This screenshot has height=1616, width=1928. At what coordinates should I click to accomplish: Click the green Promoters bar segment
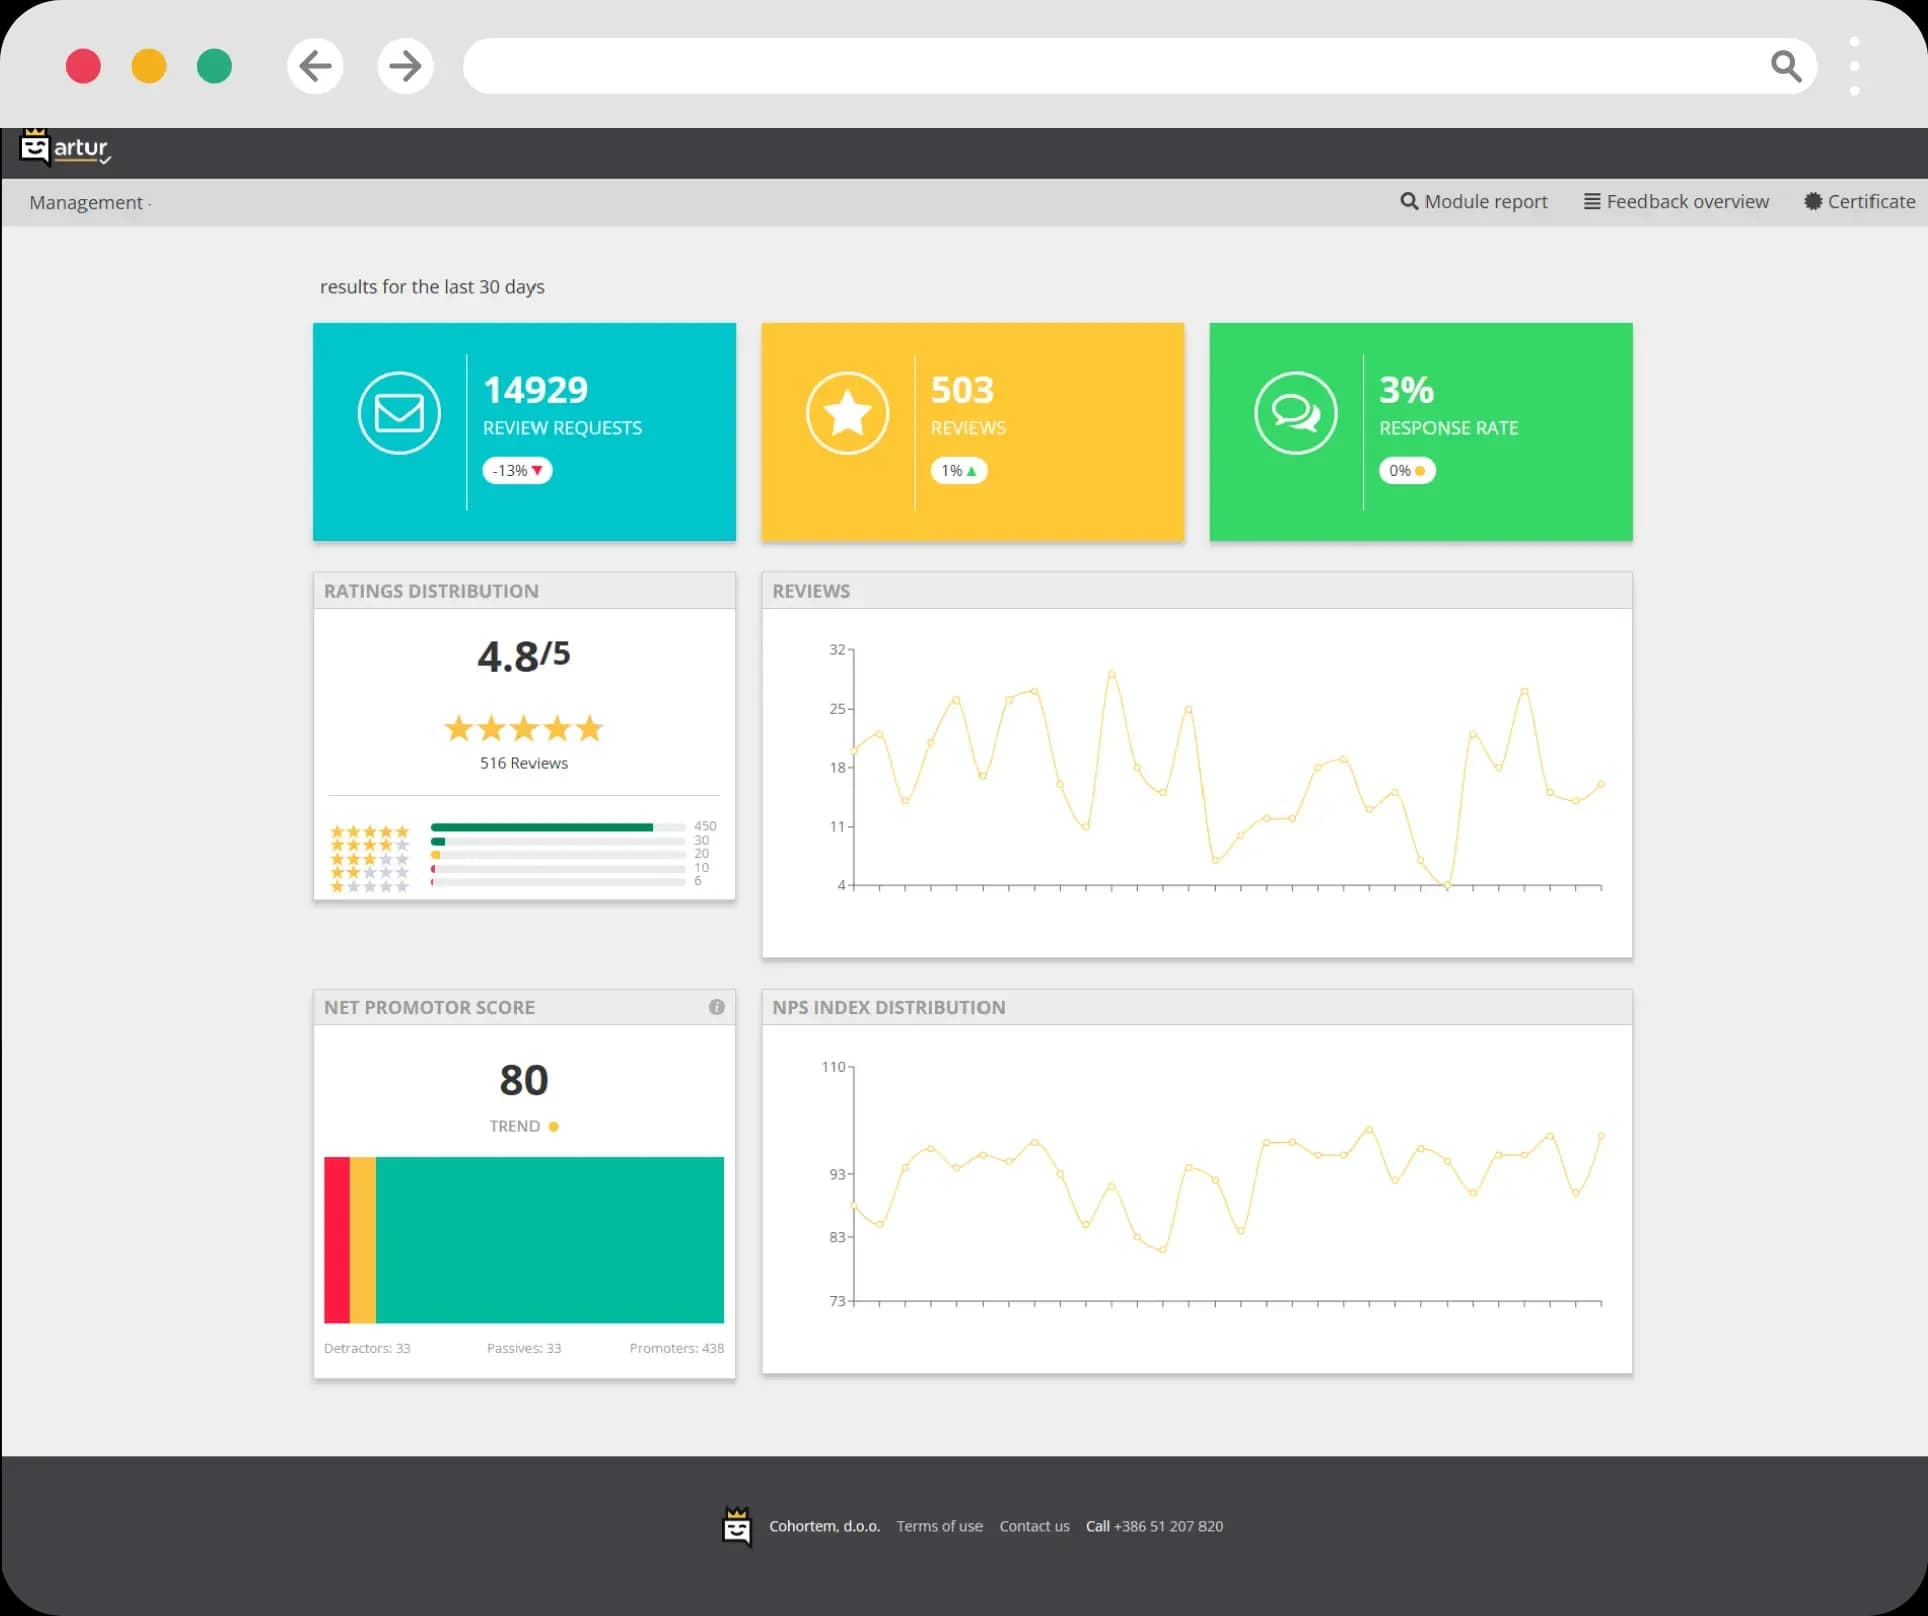[549, 1240]
